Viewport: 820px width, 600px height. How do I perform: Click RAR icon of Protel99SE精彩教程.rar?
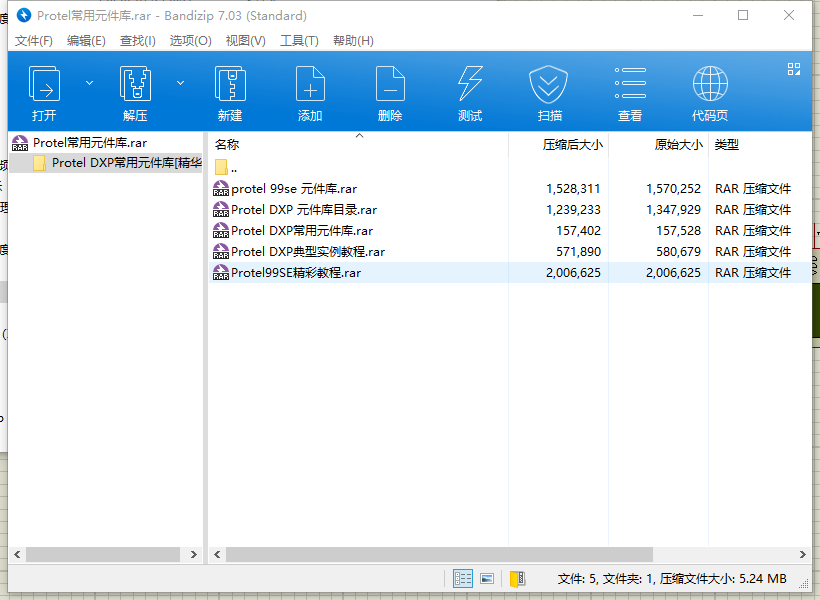(x=221, y=272)
